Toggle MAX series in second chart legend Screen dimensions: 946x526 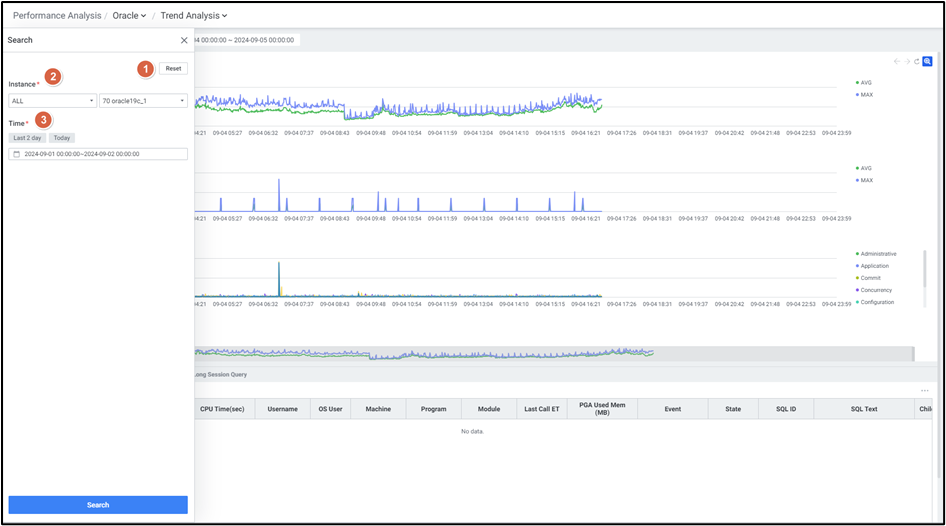tap(866, 180)
